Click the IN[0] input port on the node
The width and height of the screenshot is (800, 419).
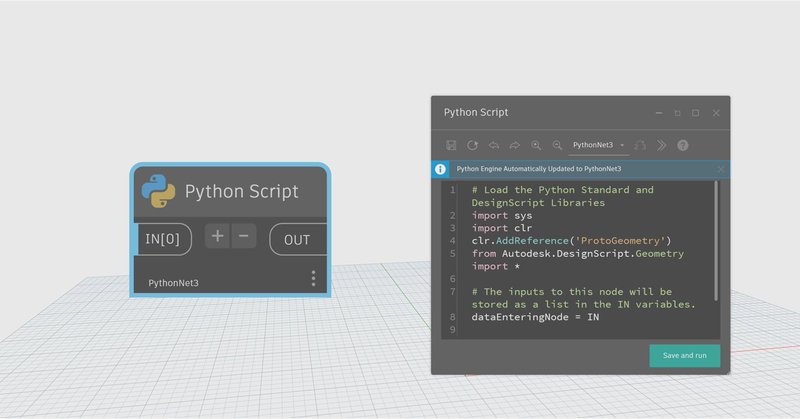click(163, 239)
